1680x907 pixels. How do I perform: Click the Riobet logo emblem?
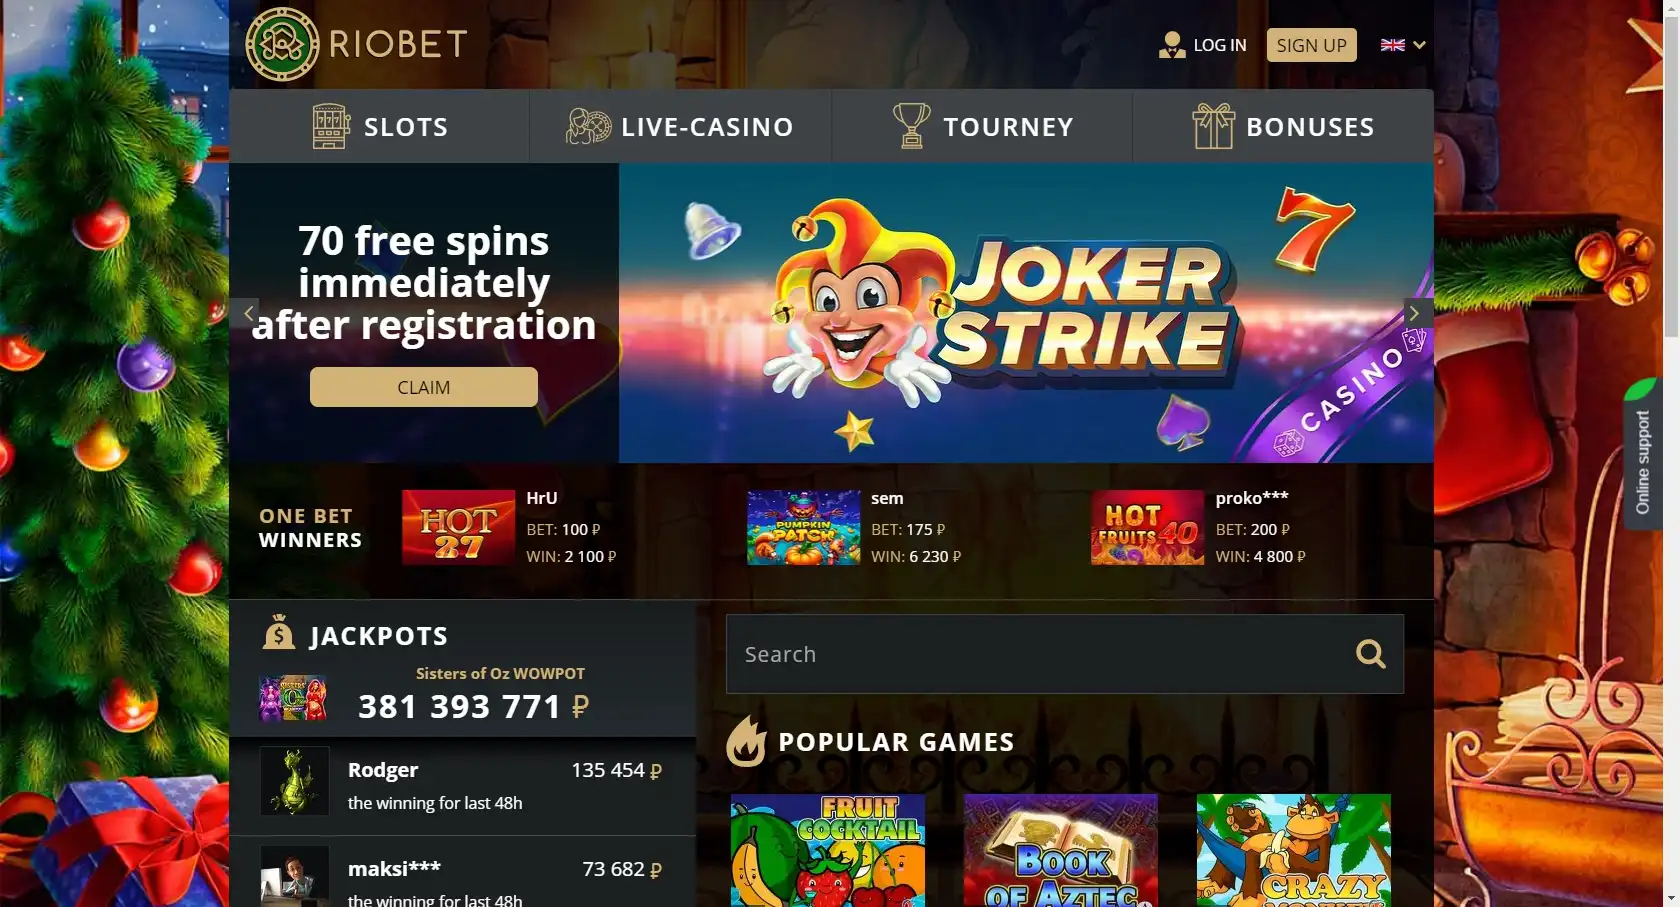click(282, 45)
